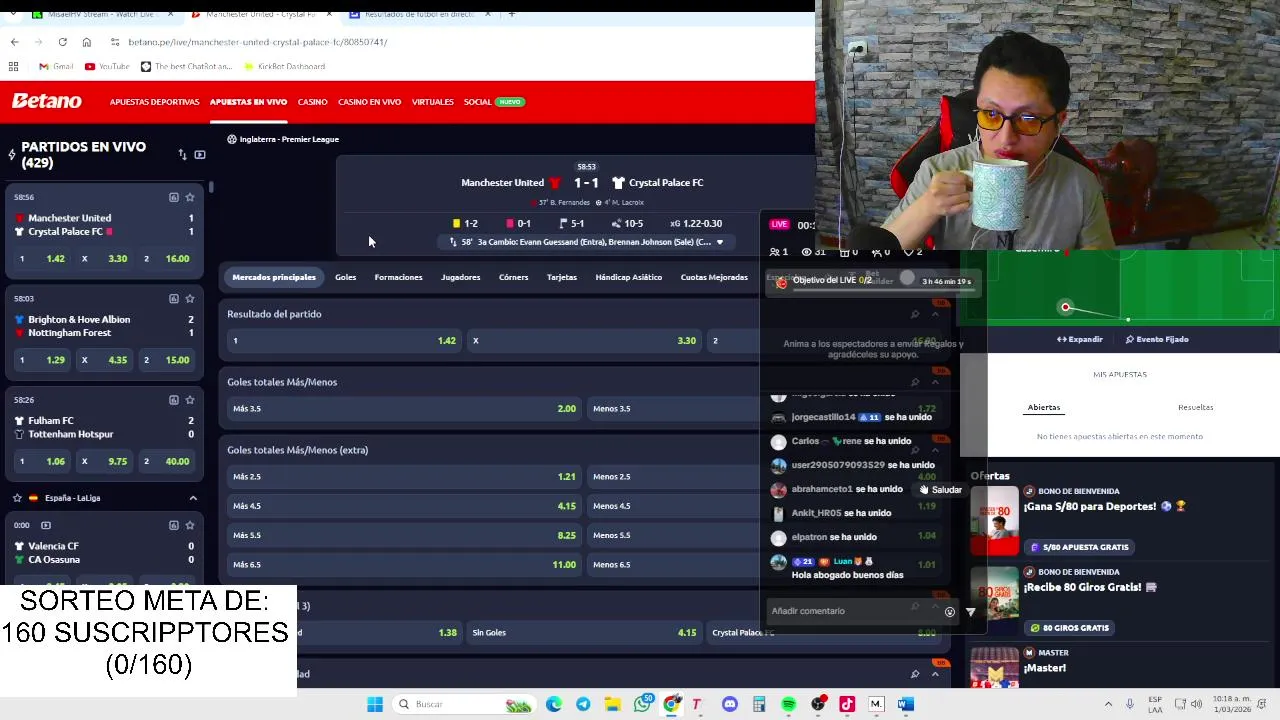Reload the browser page
Screen dimensions: 1280x720
(62, 42)
